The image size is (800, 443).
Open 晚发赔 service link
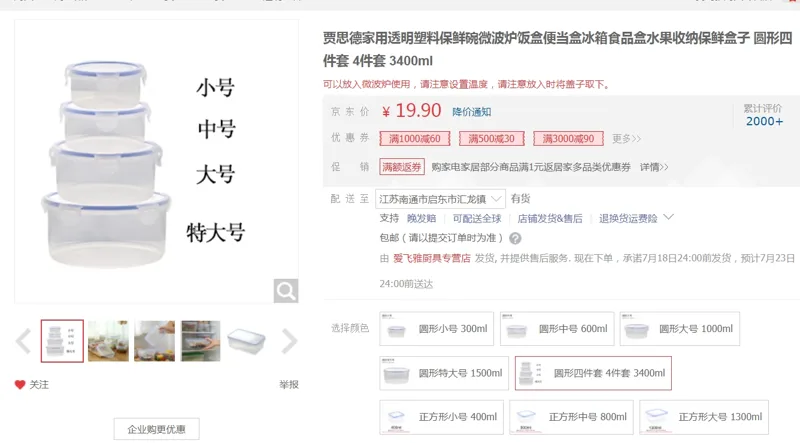pyautogui.click(x=421, y=218)
